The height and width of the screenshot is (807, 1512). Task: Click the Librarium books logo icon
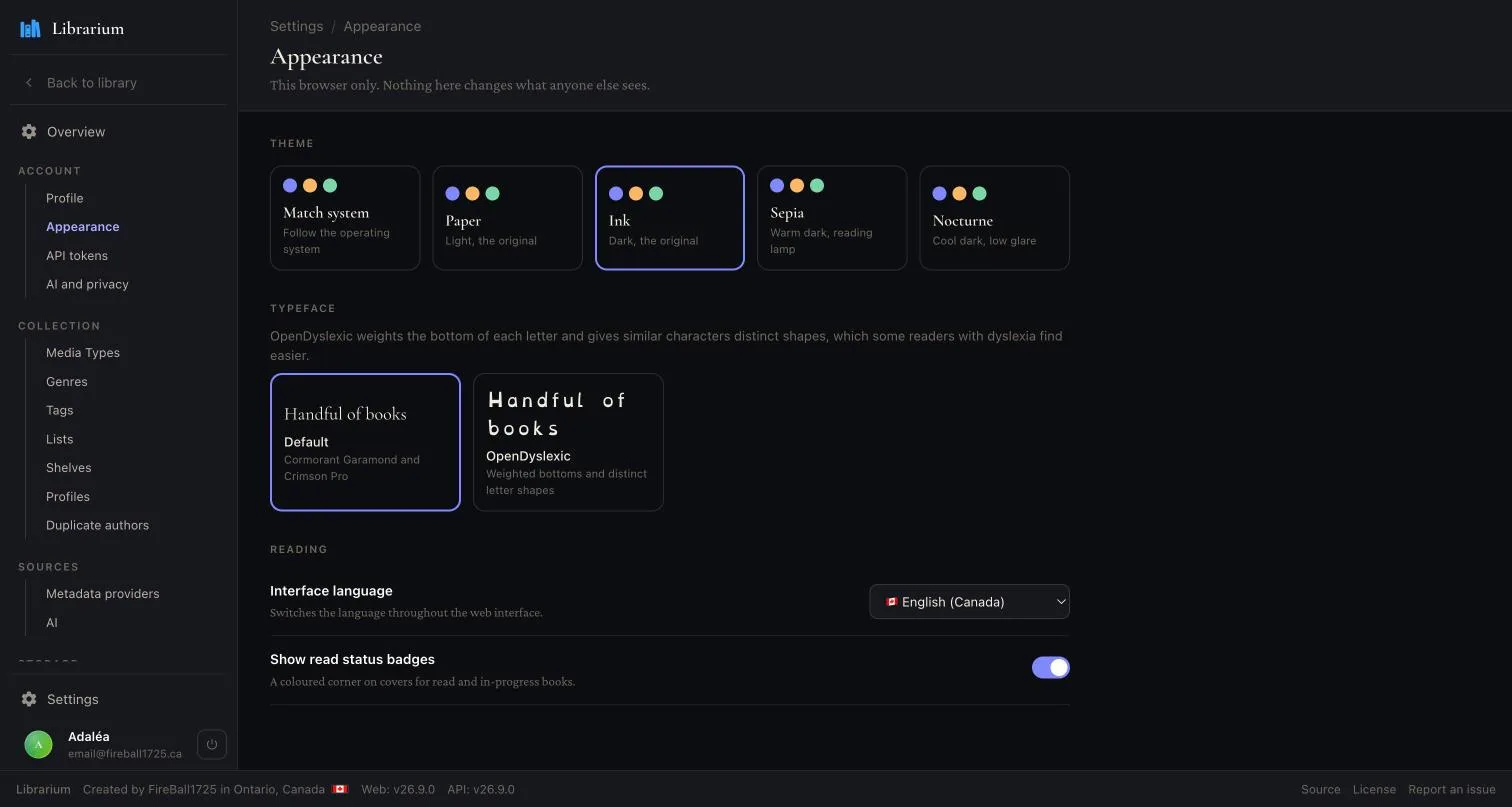click(30, 28)
